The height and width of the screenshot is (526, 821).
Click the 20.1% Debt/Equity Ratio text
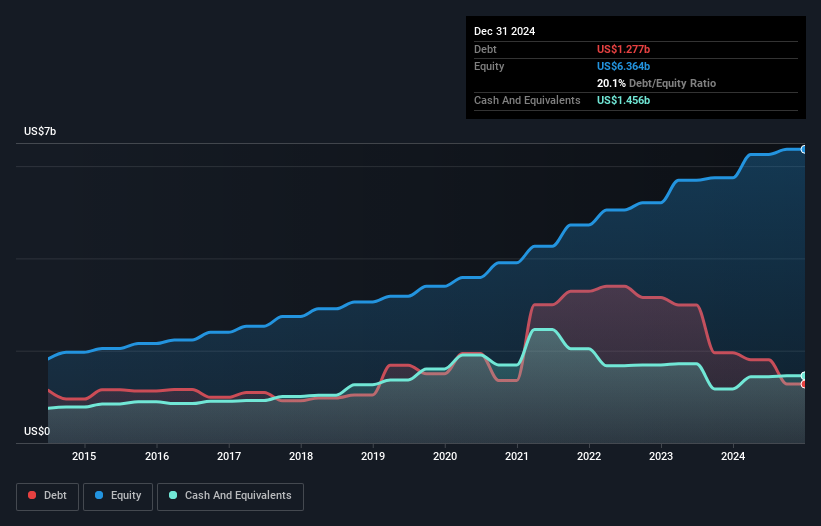656,83
